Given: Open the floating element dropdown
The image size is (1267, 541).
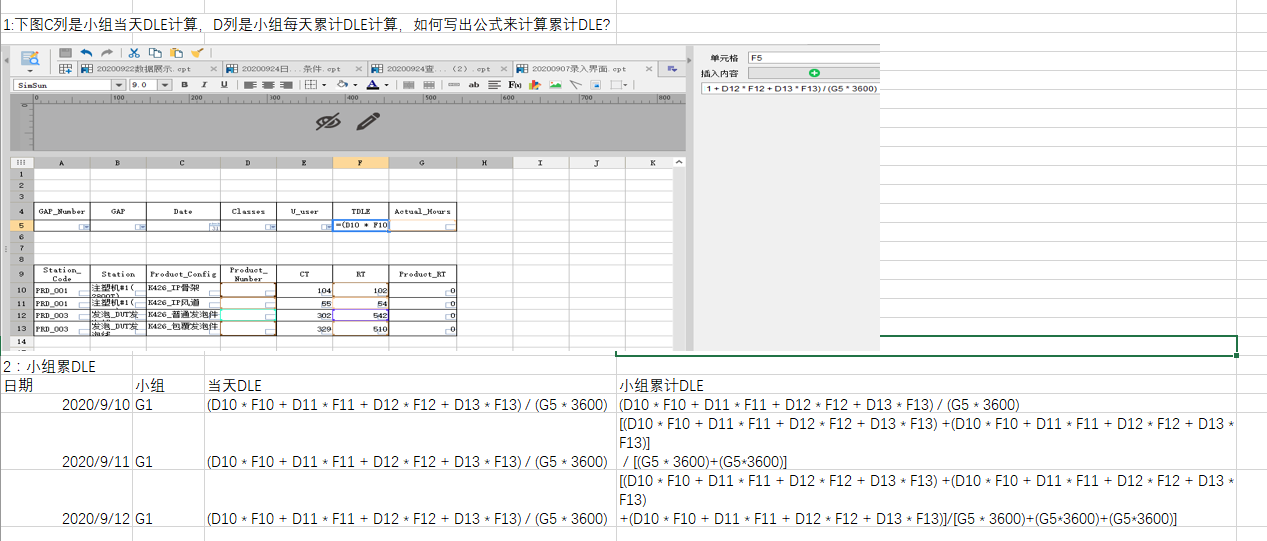Looking at the screenshot, I should pos(624,85).
